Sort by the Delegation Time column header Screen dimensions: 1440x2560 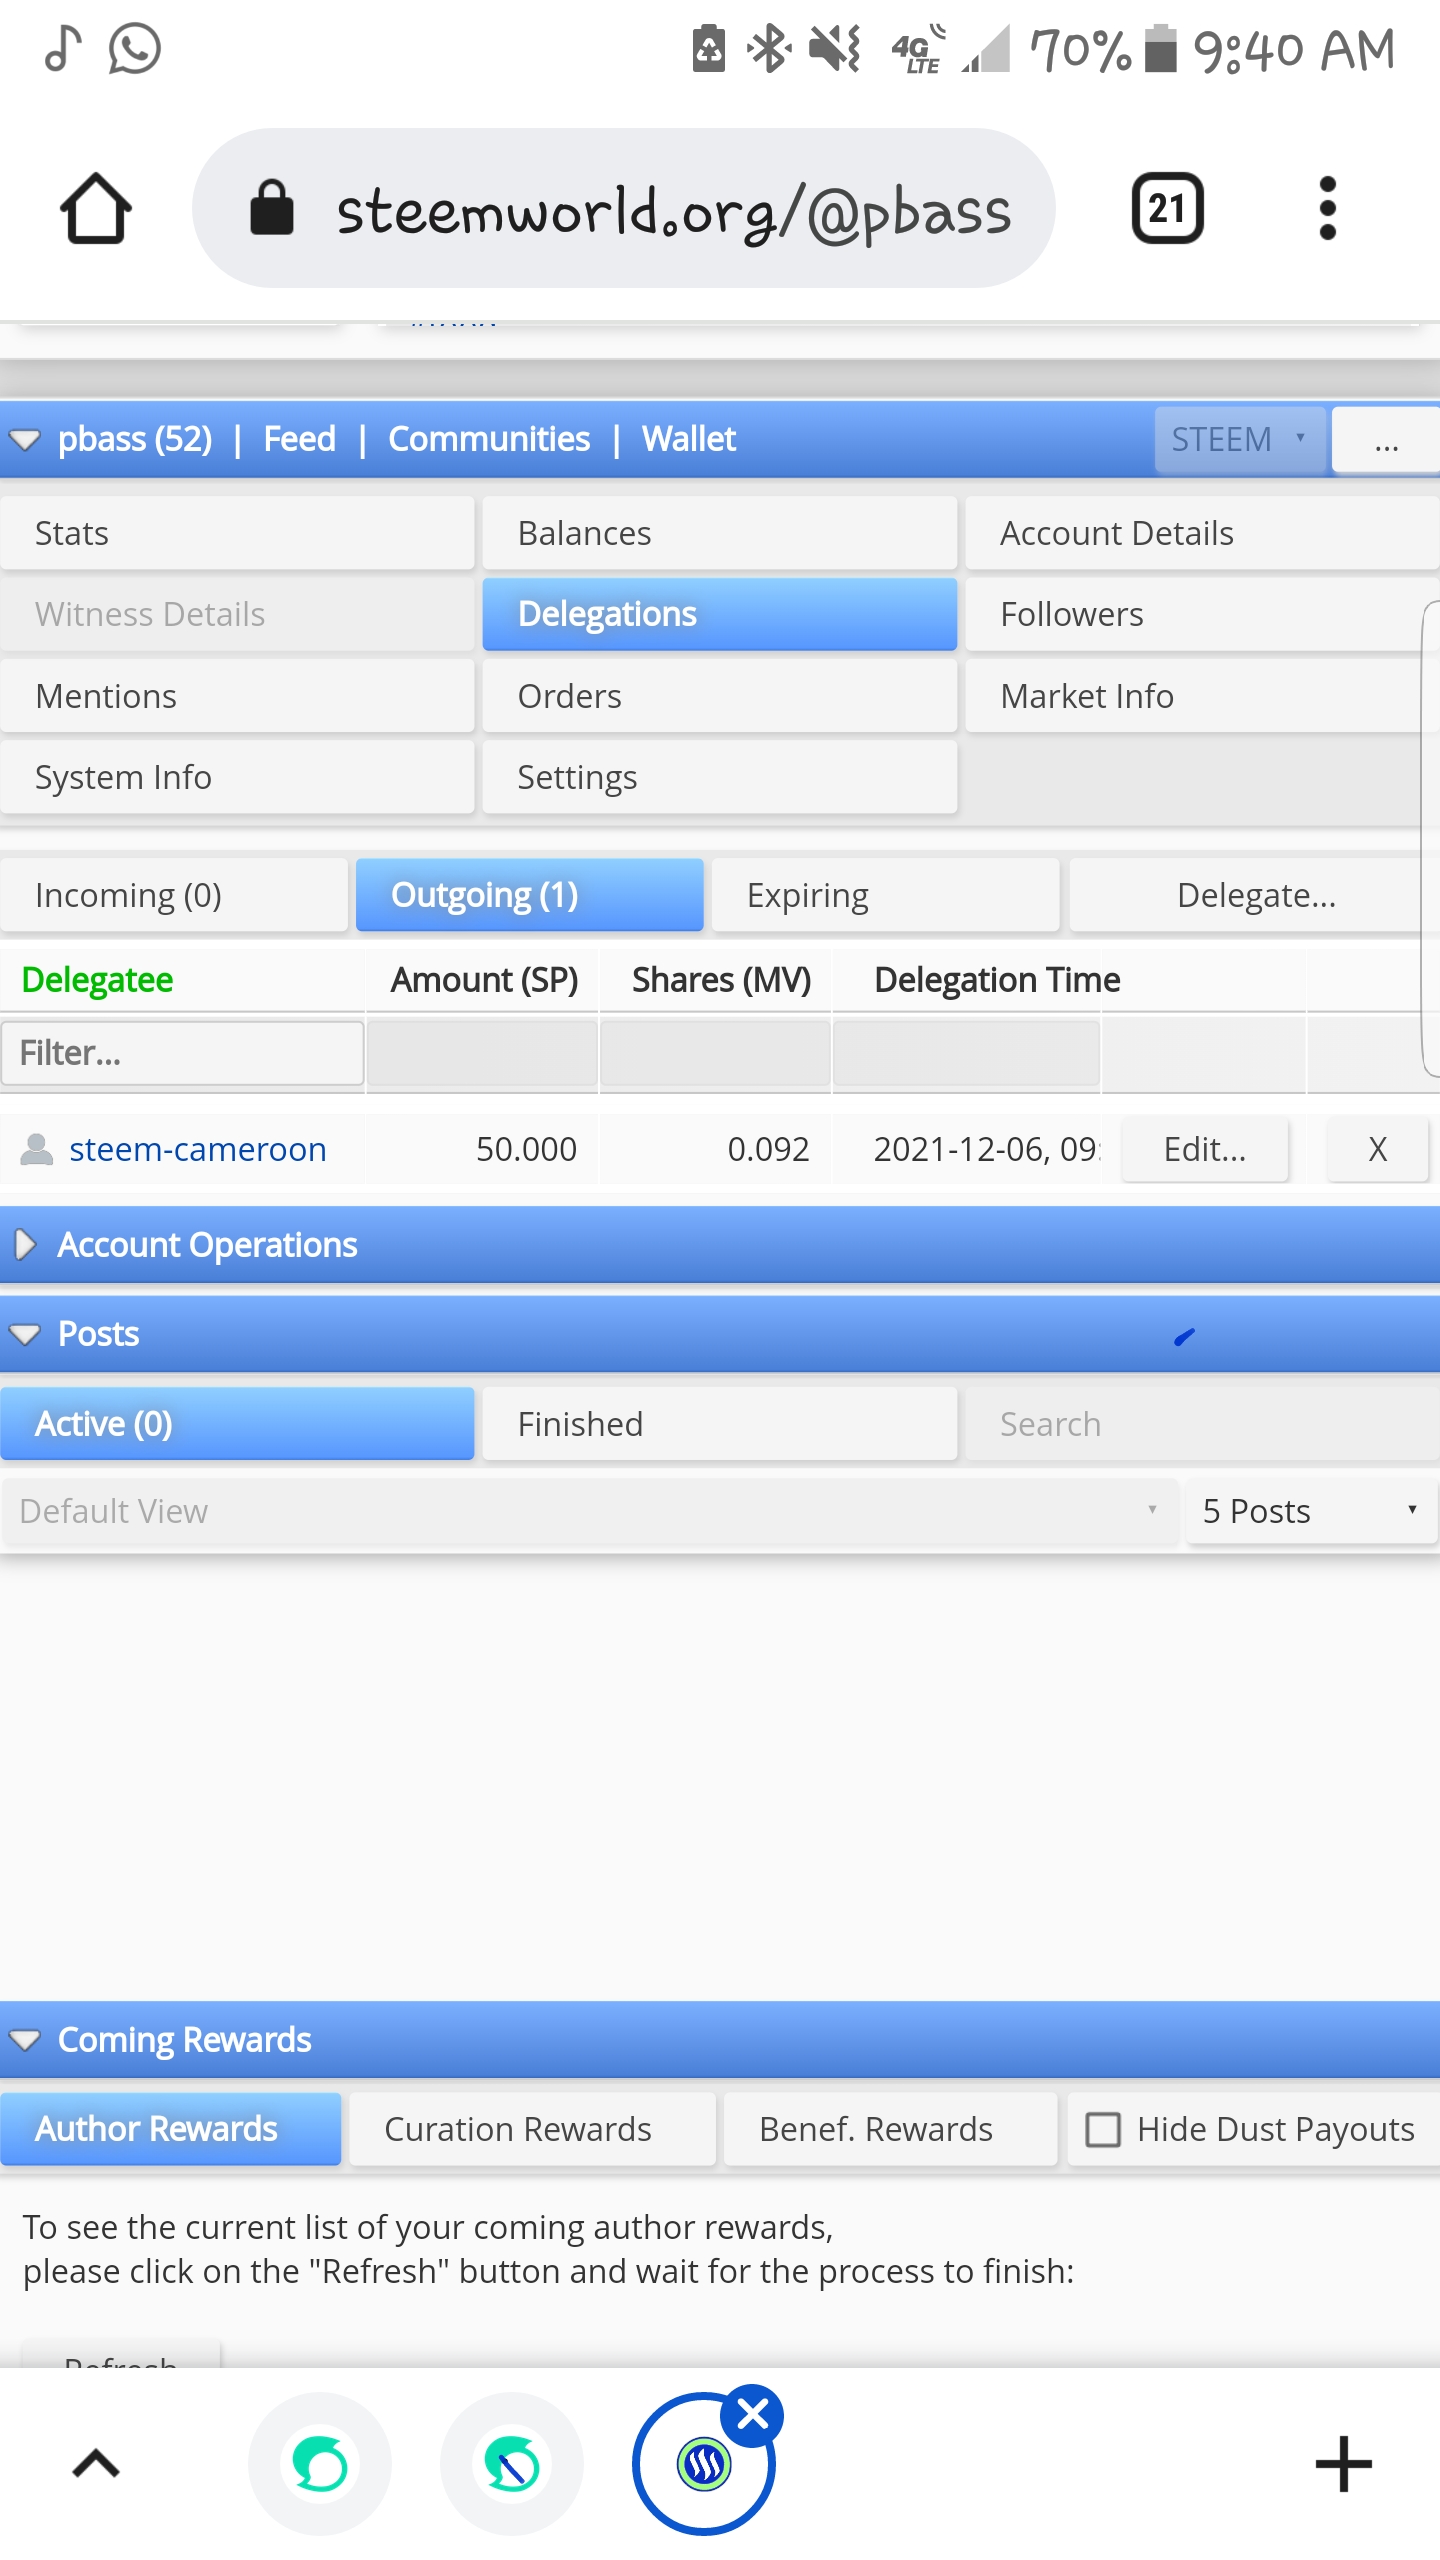tap(997, 980)
